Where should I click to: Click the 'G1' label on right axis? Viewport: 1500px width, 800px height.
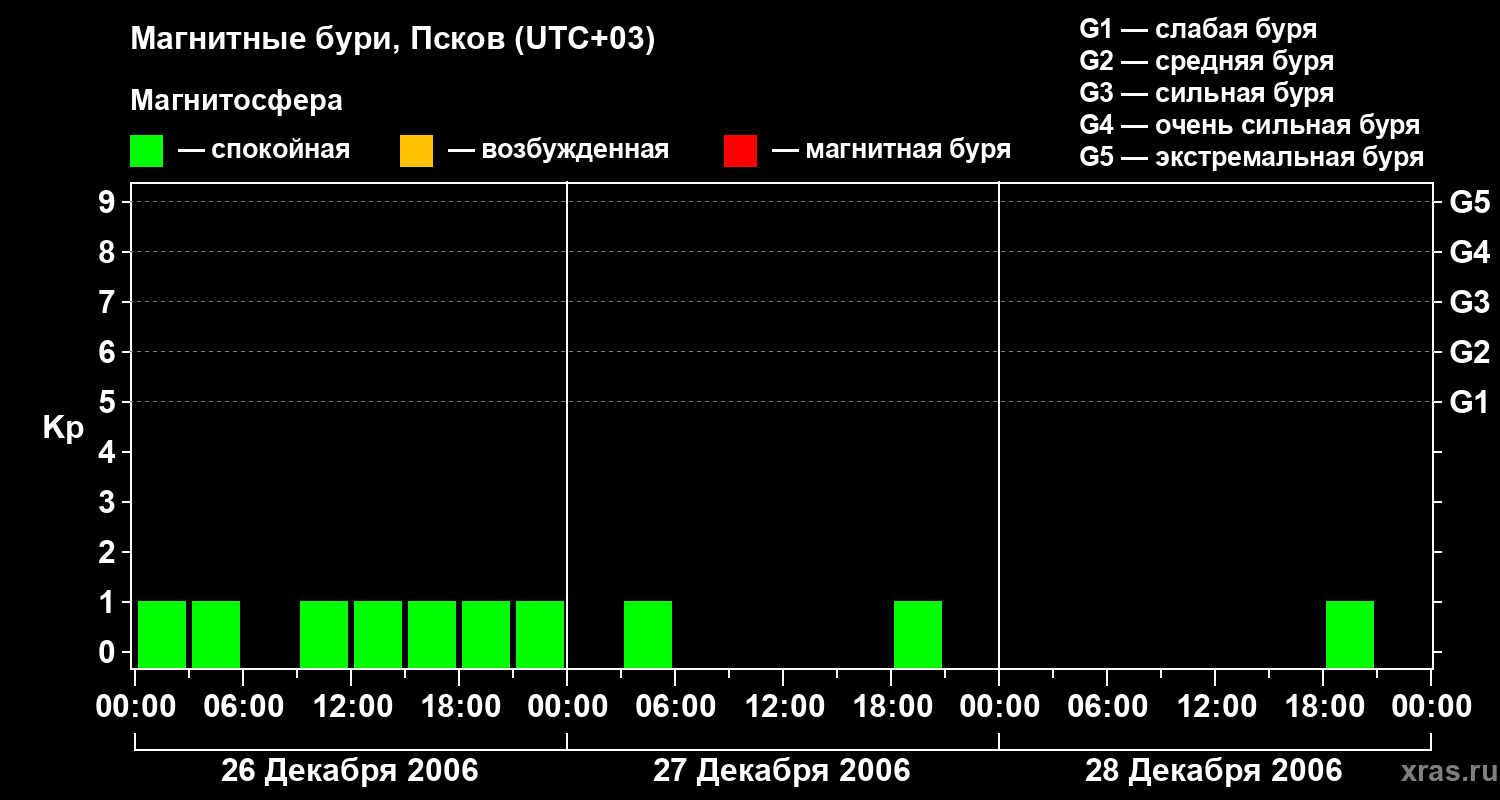coord(1470,402)
